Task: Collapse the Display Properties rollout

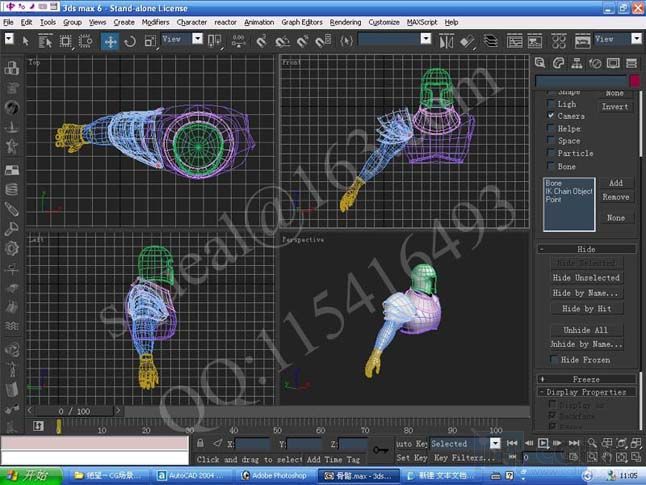Action: pyautogui.click(x=586, y=392)
